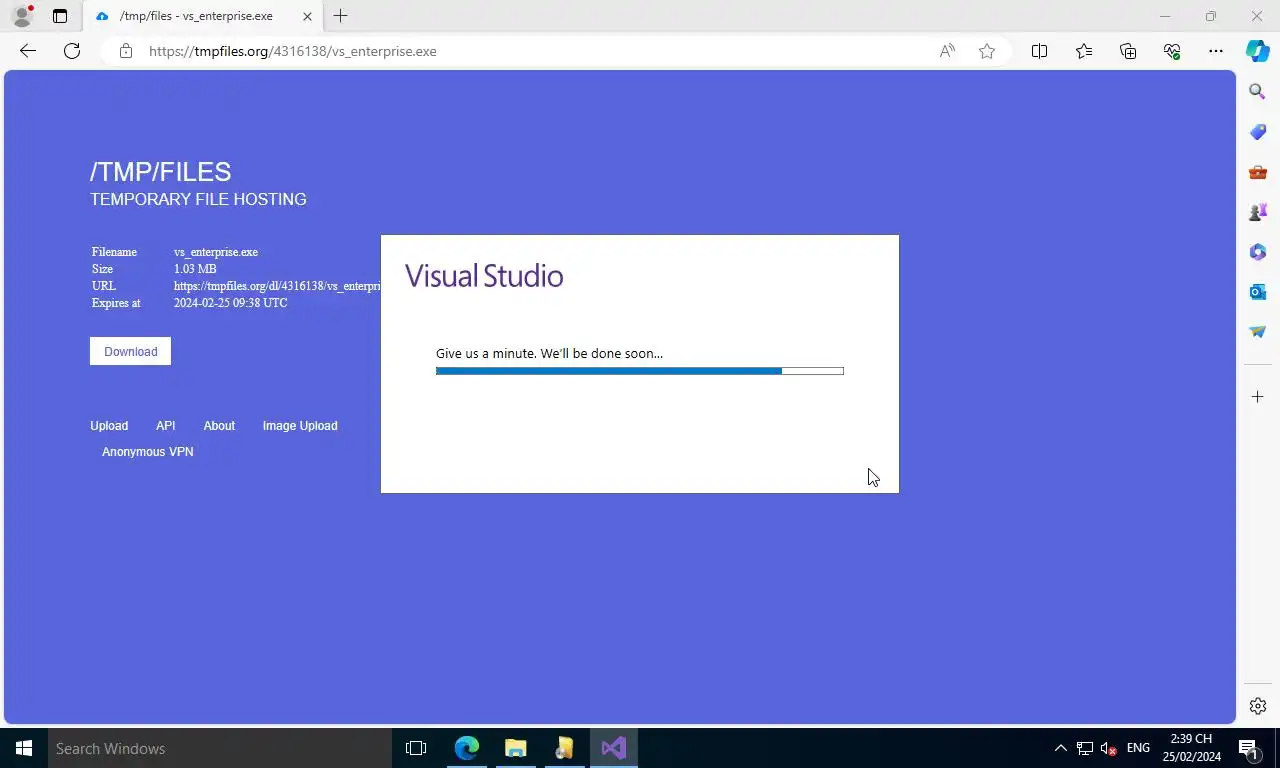Click the Download button
Screen dimensions: 1280x768
coord(130,351)
